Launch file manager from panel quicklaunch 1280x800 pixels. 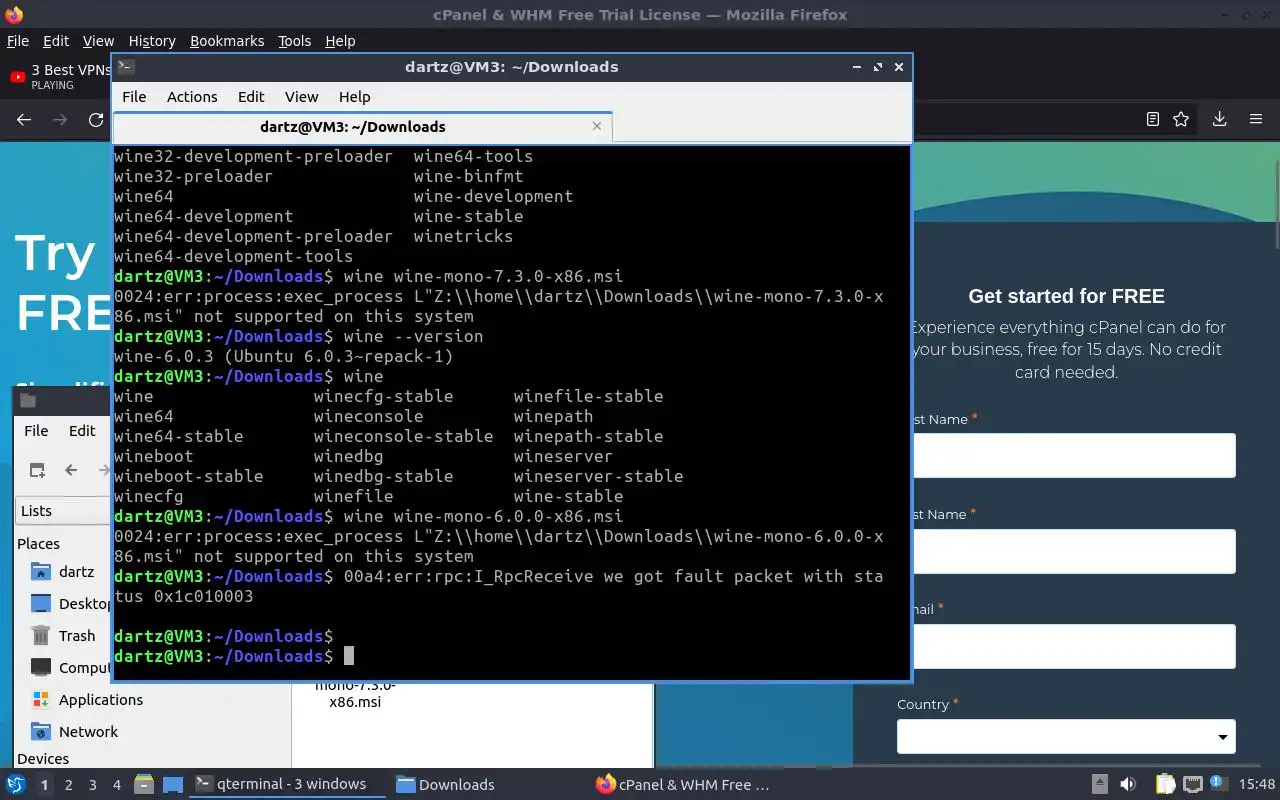point(143,785)
